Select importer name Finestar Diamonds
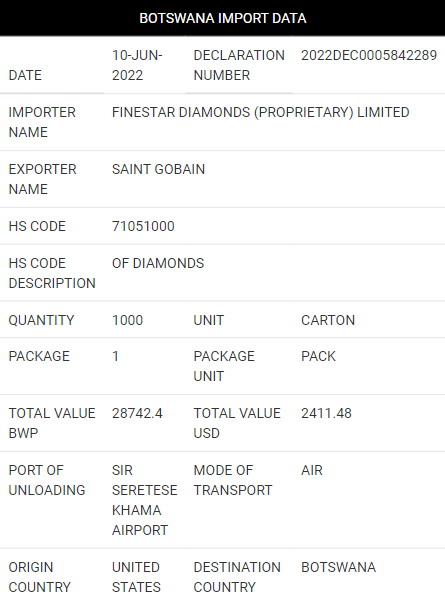 [260, 112]
